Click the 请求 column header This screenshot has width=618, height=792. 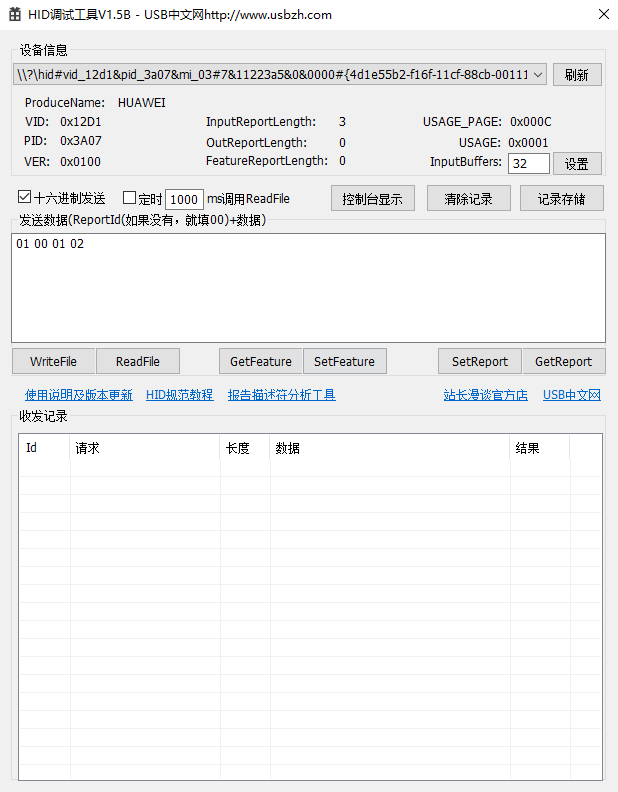tap(145, 448)
